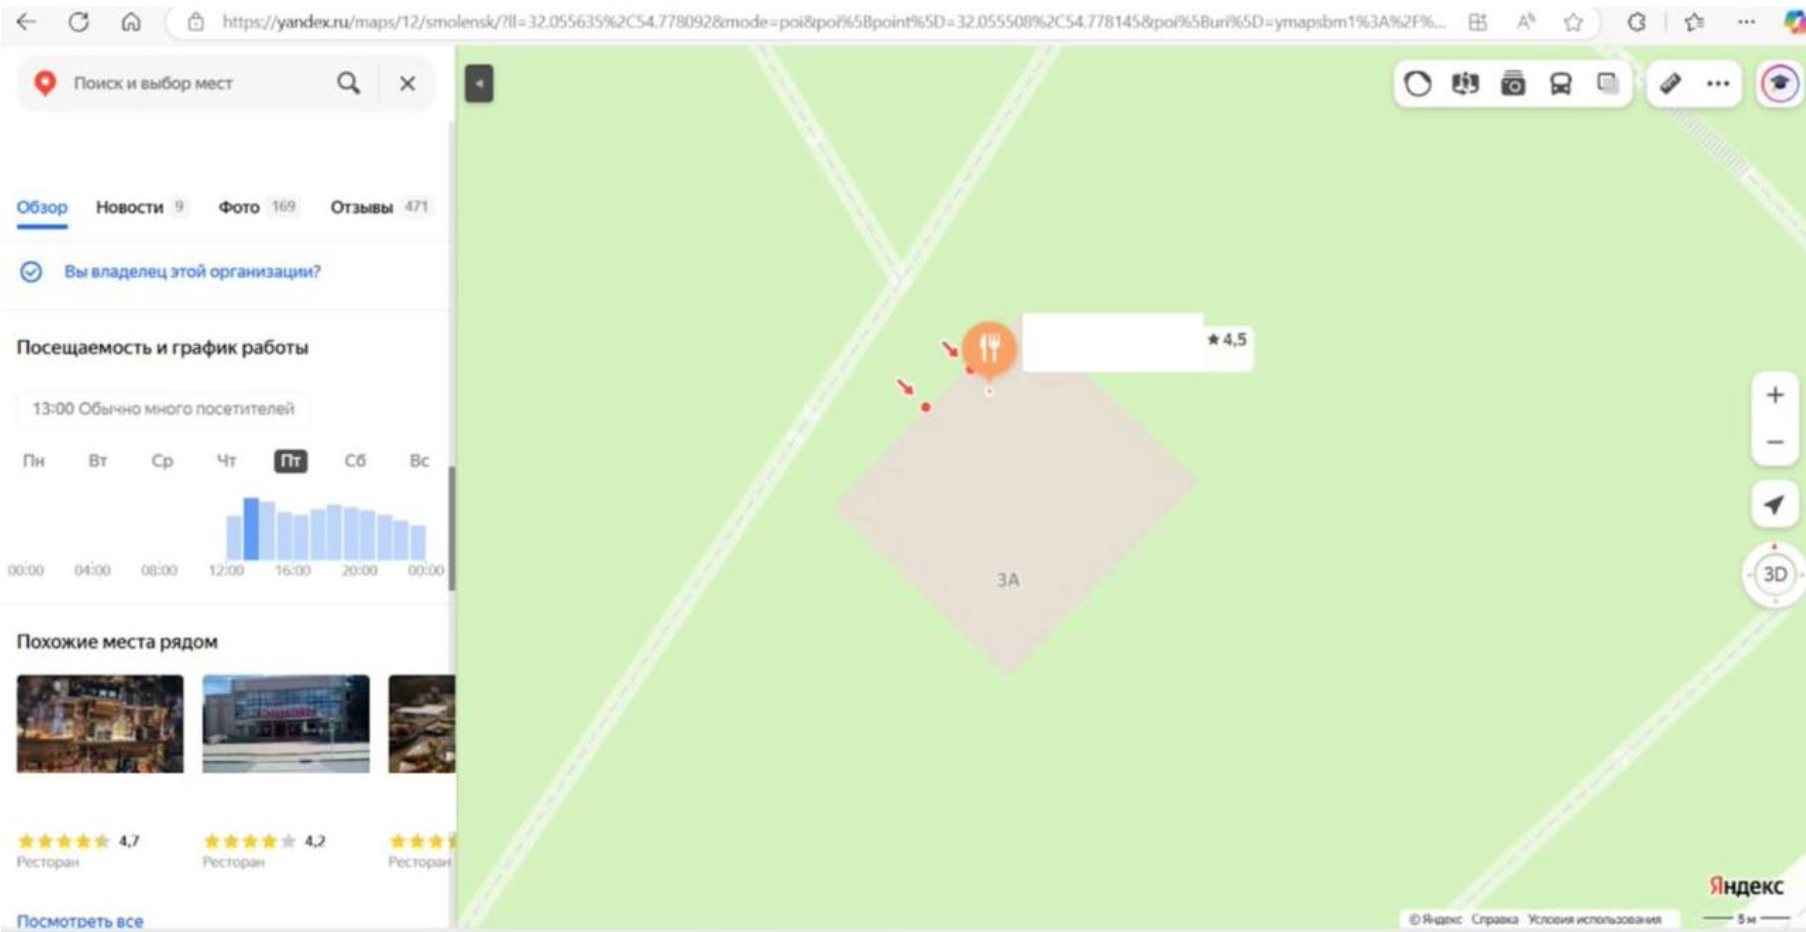Show the public transport bus layer

point(1561,84)
